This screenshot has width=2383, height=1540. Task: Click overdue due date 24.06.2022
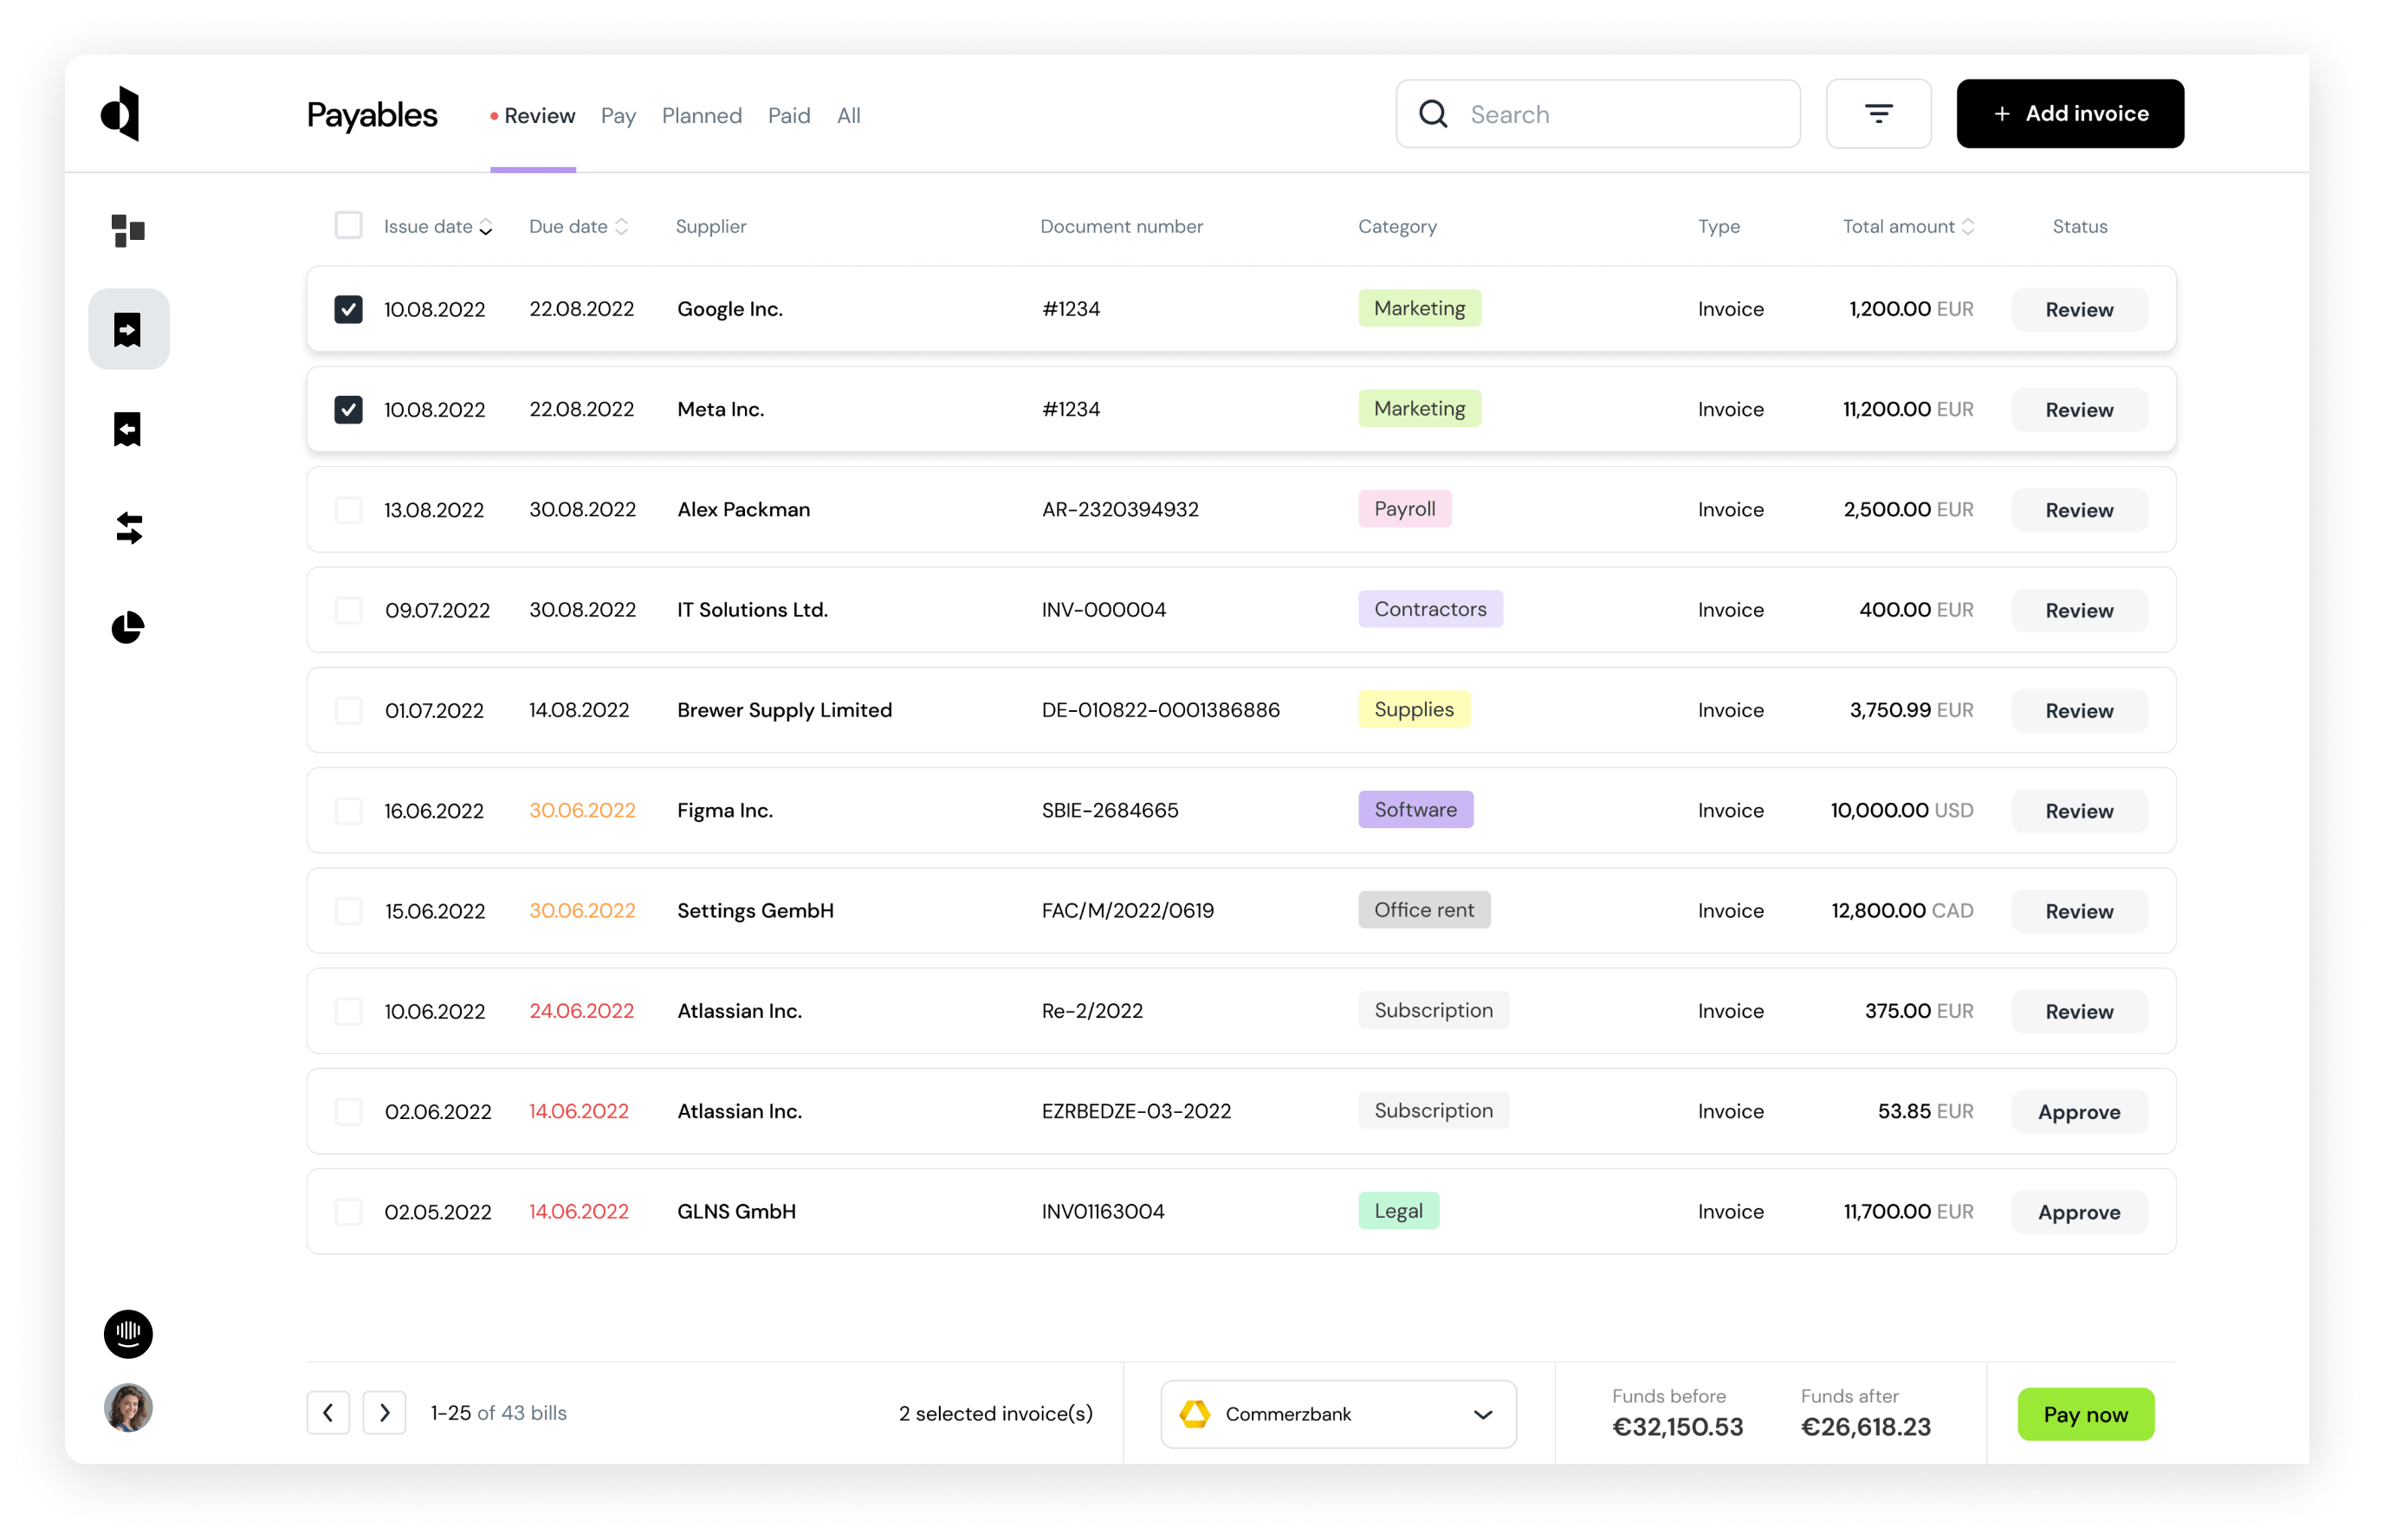pos(581,1011)
